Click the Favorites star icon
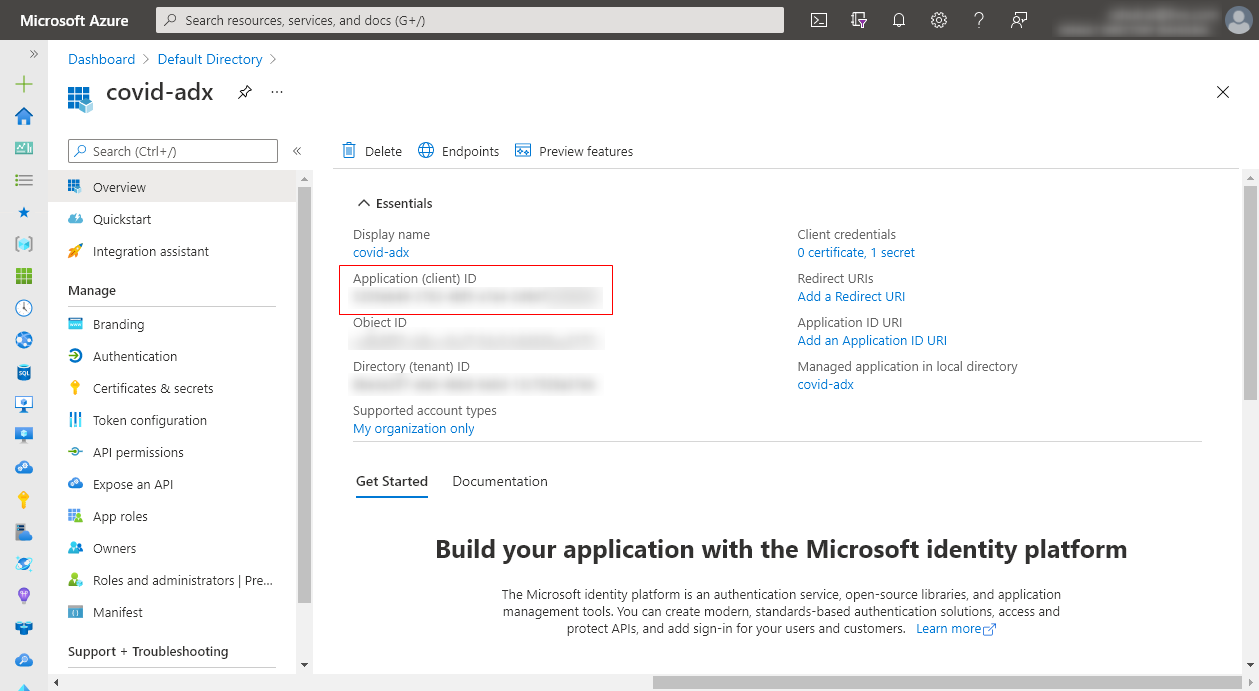Image resolution: width=1259 pixels, height=691 pixels. coord(24,212)
